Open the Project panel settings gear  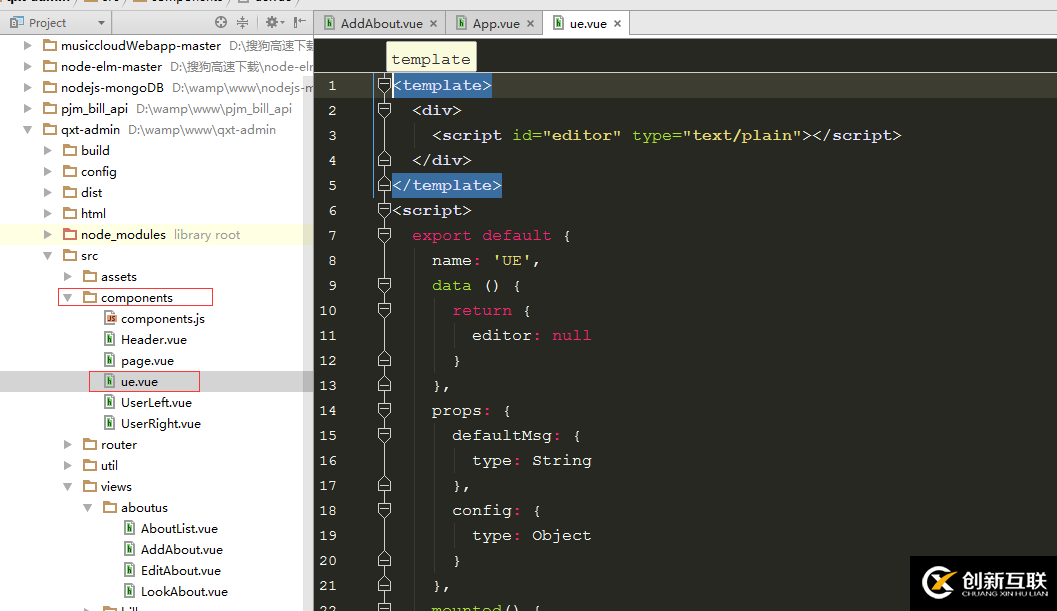coord(271,22)
